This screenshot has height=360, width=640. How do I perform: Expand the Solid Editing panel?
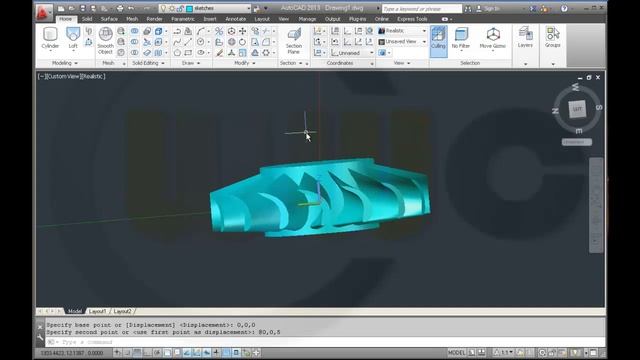pyautogui.click(x=148, y=63)
